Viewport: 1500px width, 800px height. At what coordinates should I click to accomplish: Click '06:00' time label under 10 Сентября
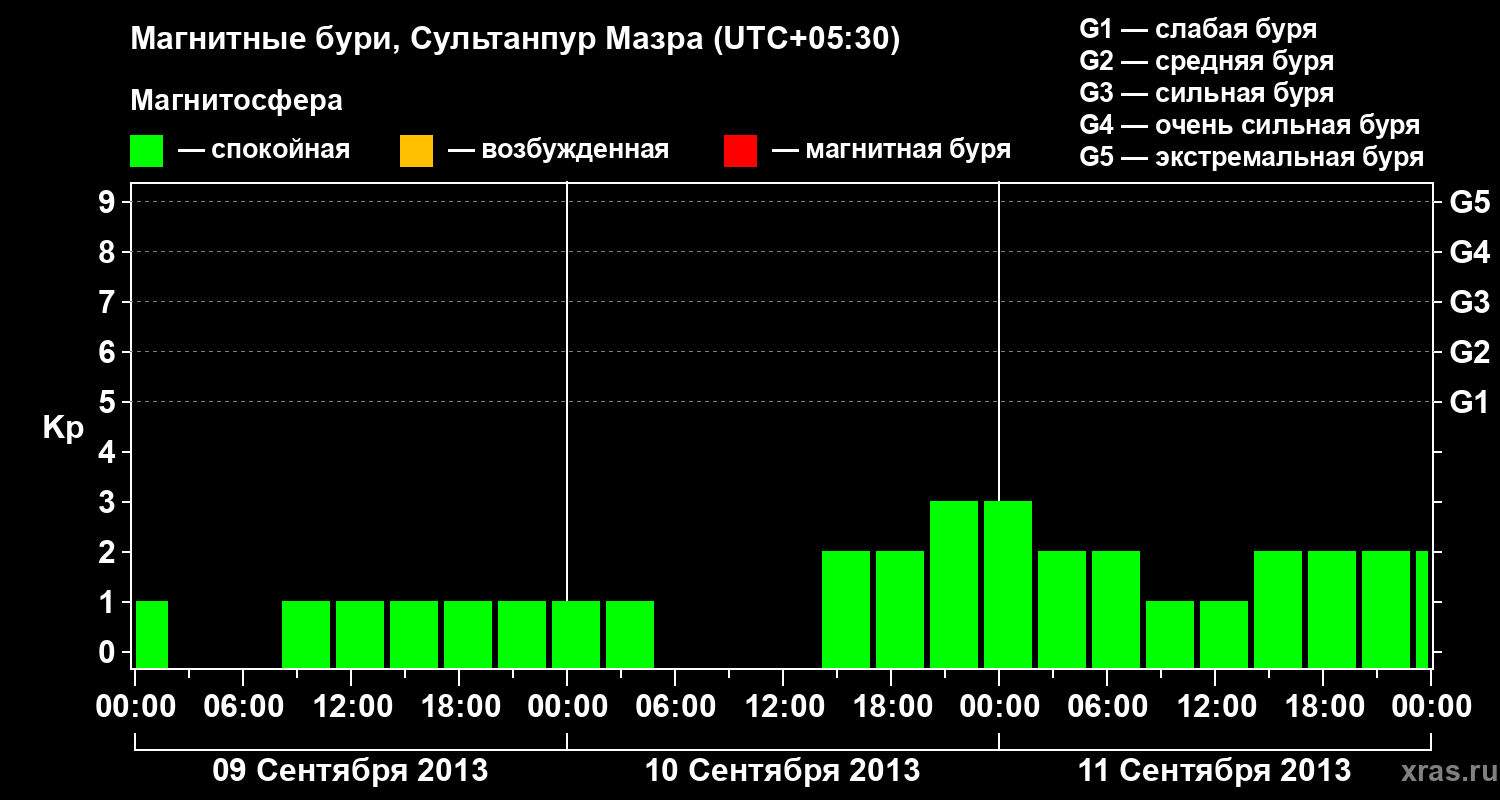click(x=675, y=707)
